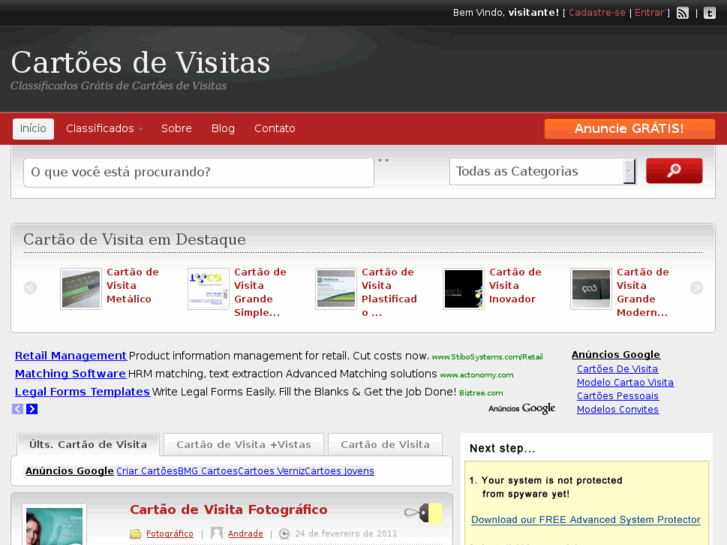727x545 pixels.
Task: Click the Entrar link
Action: 649,13
